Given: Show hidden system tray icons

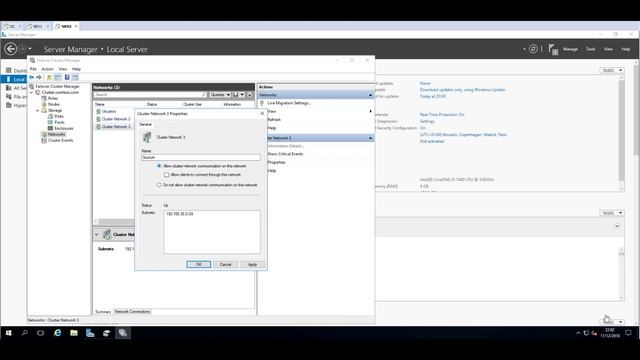Looking at the screenshot, I should pos(578,333).
